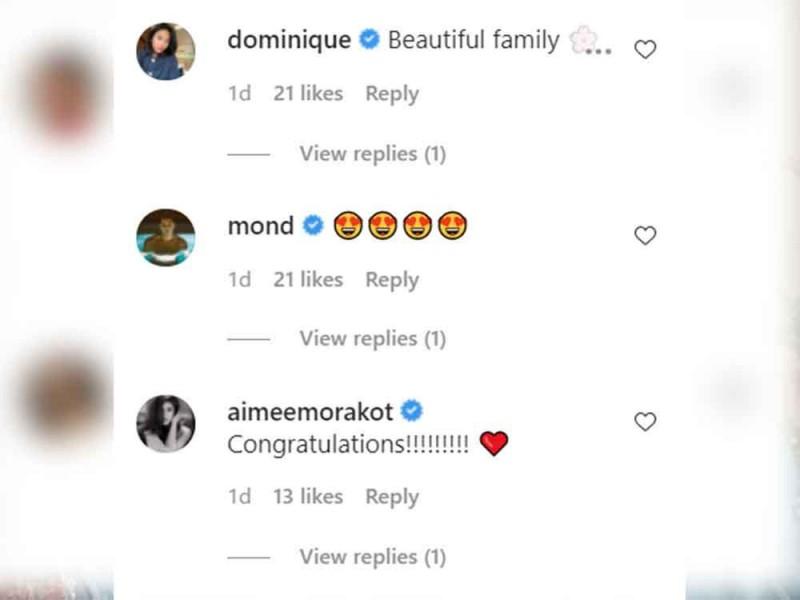The width and height of the screenshot is (800, 600).
Task: Click the red heart emoji after Congratulations
Action: pos(494,441)
